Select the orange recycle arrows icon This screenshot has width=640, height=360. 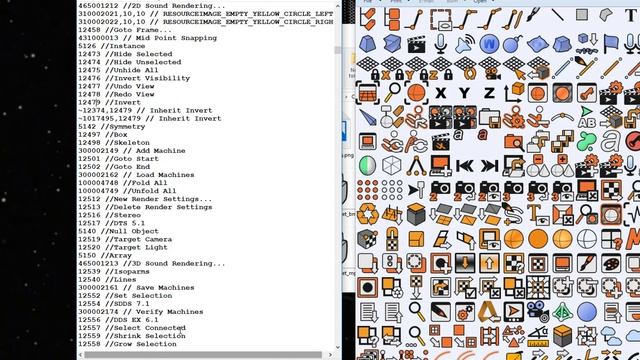coord(367,214)
